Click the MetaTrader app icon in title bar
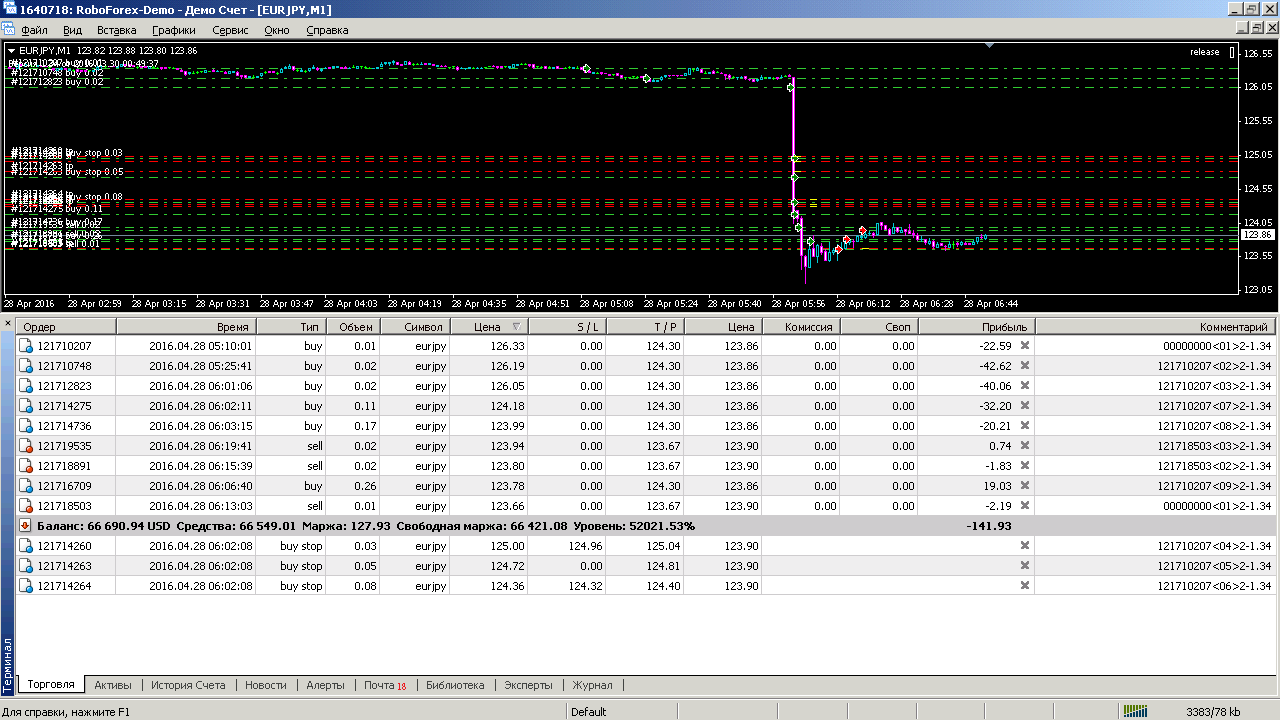 coord(10,9)
